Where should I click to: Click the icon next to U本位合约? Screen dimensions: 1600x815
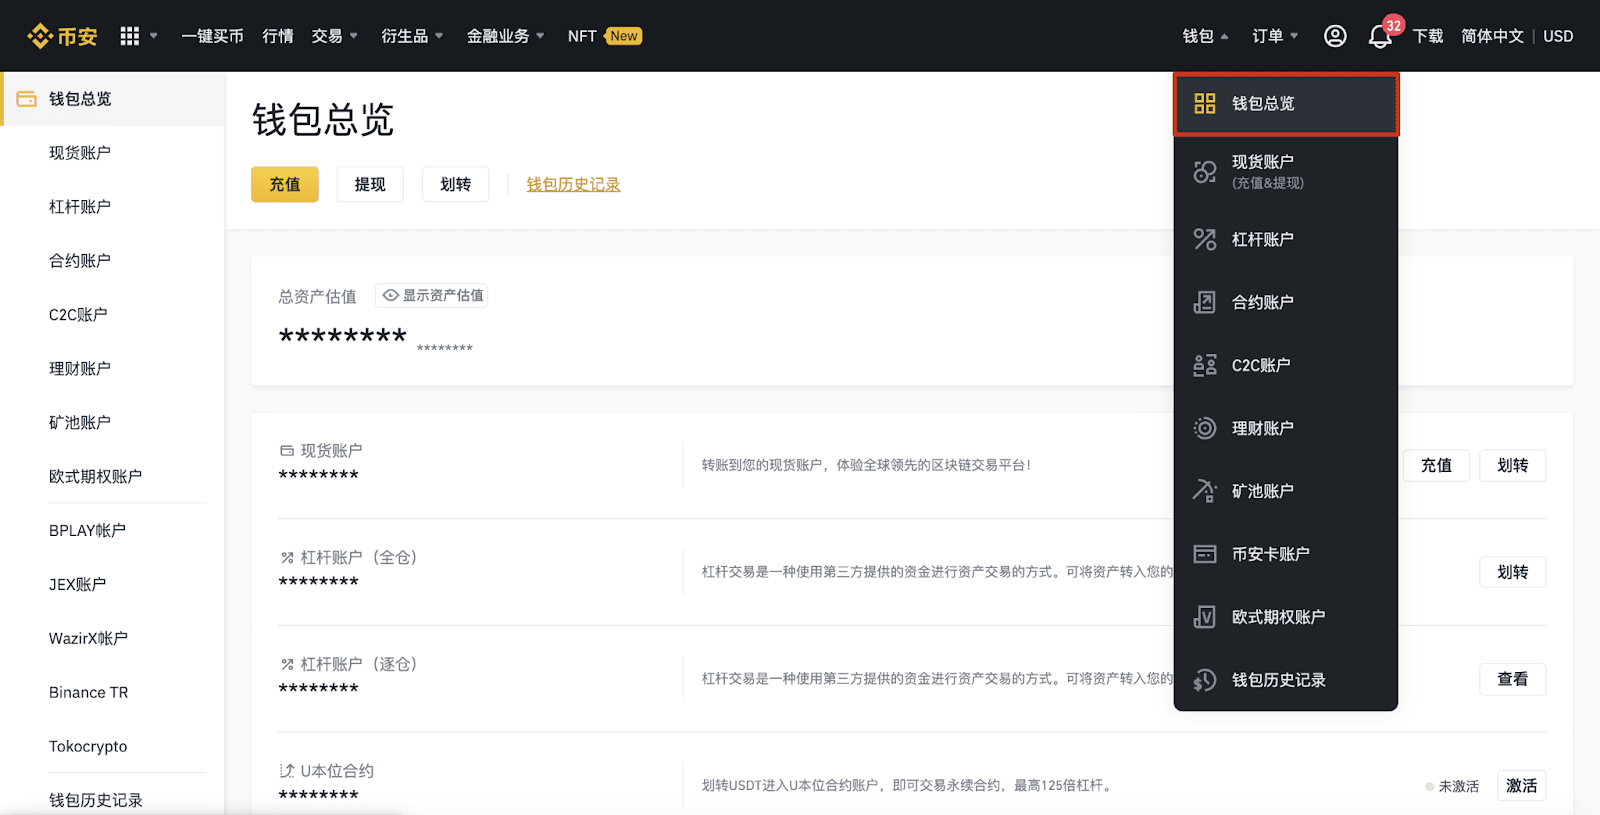pos(287,771)
